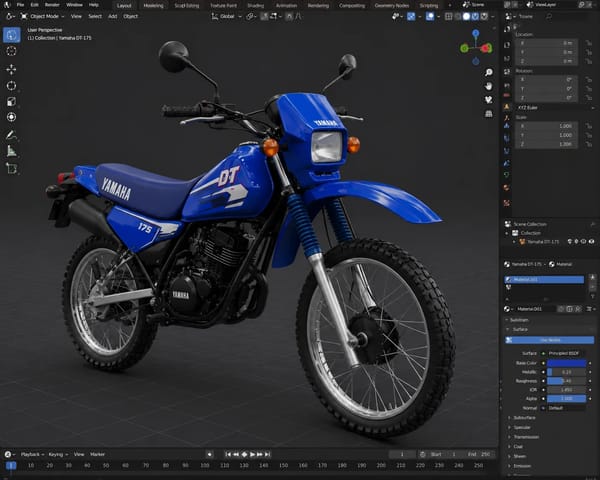The height and width of the screenshot is (480, 600).
Task: Select the Annotate pencil tool
Action: tap(11, 135)
